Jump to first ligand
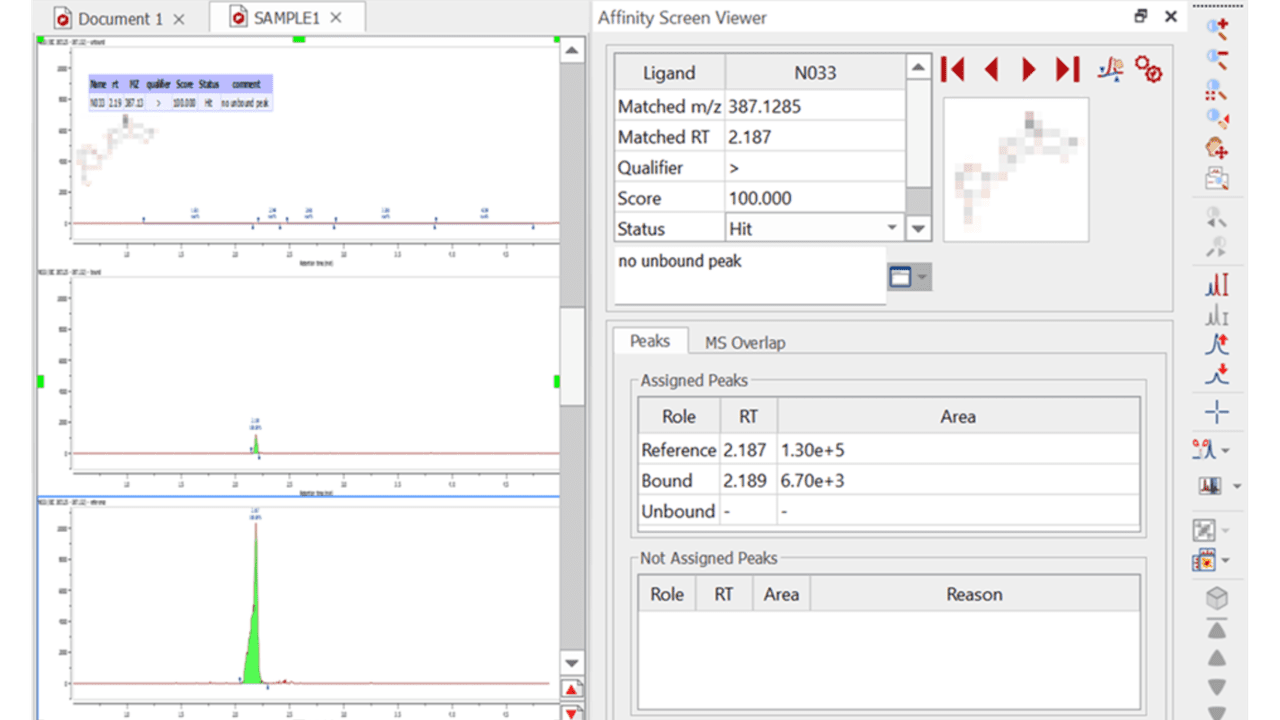 (953, 69)
